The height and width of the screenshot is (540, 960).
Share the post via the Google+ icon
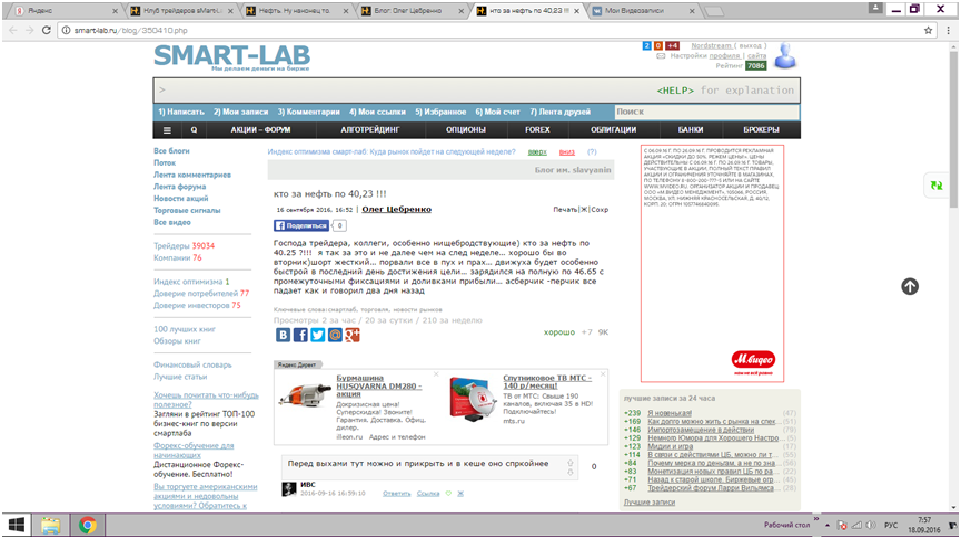(x=352, y=335)
